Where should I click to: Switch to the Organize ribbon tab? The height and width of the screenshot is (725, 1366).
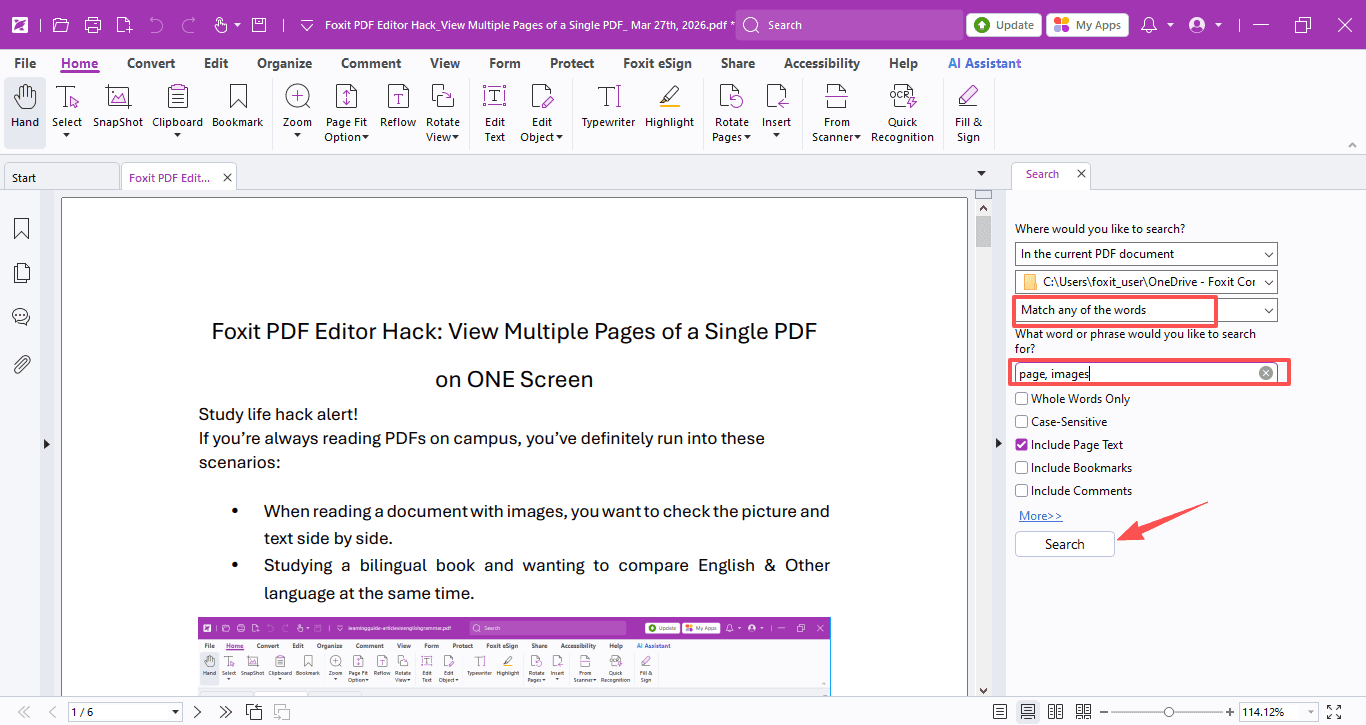tap(285, 63)
